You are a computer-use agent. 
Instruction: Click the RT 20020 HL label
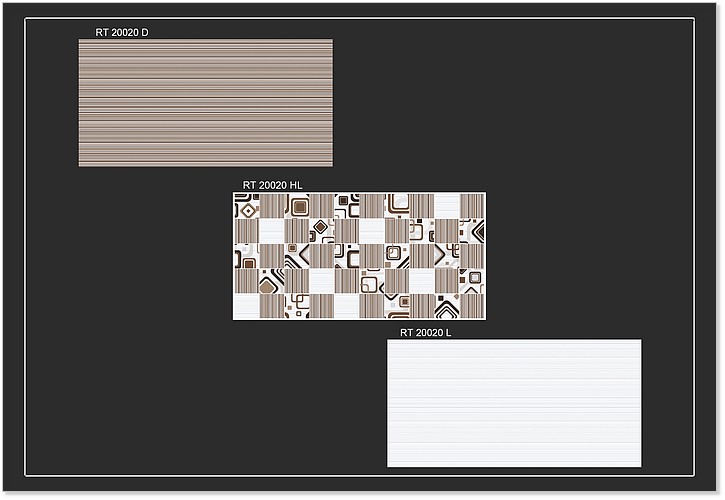pyautogui.click(x=272, y=185)
